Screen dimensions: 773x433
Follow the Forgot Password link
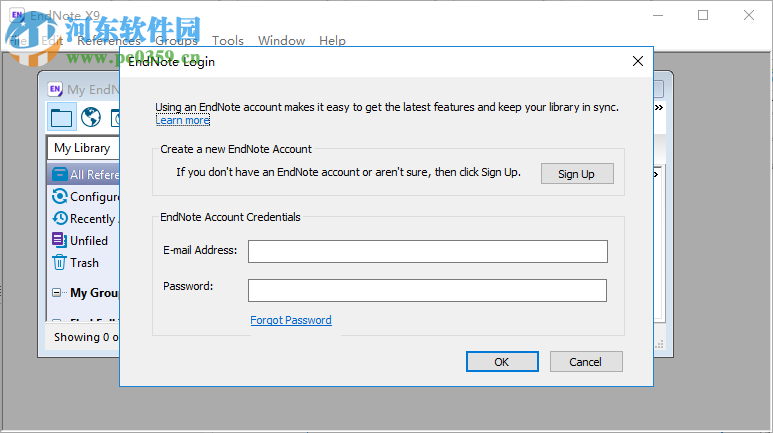coord(291,321)
